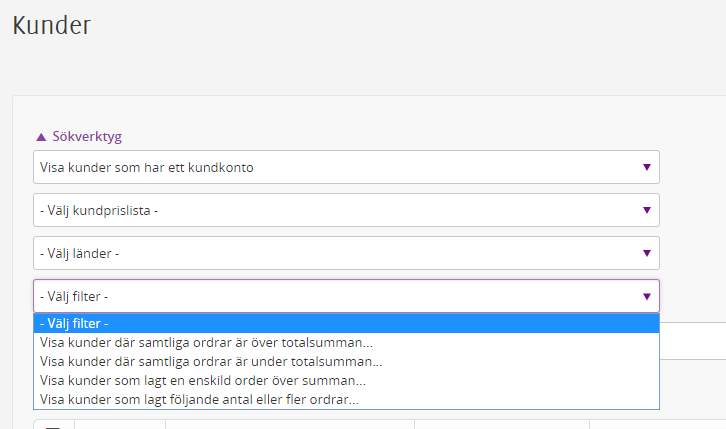Click arrow icon of Välj filter dropdown
726x429 pixels.
647,296
